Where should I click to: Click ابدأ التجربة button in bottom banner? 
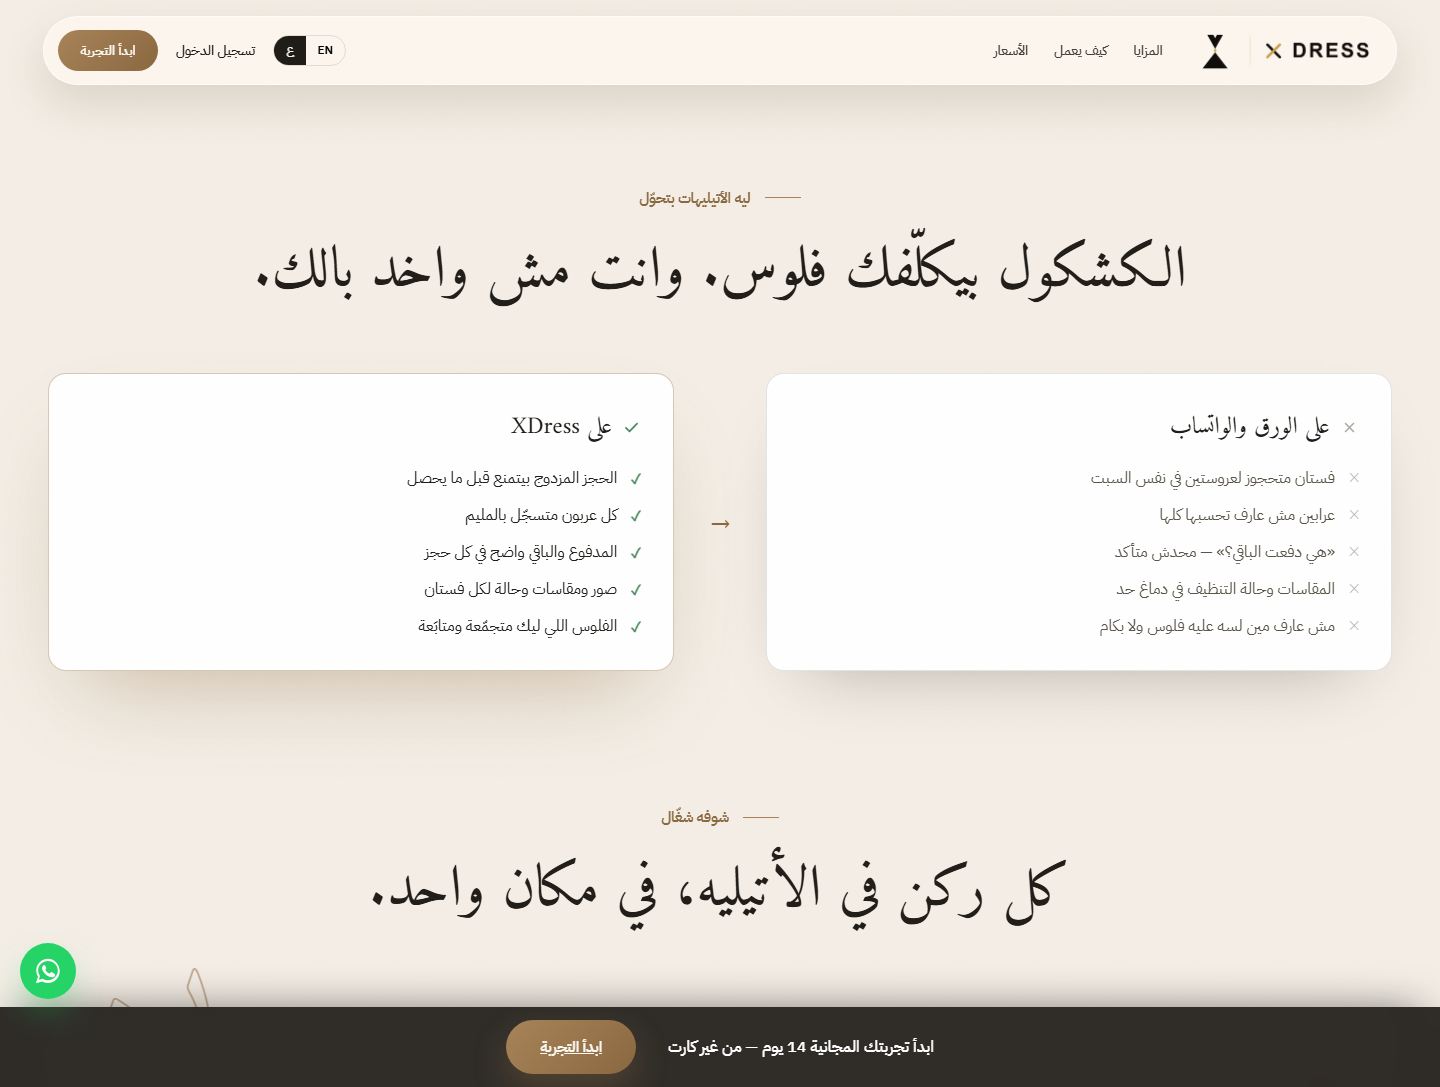pyautogui.click(x=571, y=1047)
